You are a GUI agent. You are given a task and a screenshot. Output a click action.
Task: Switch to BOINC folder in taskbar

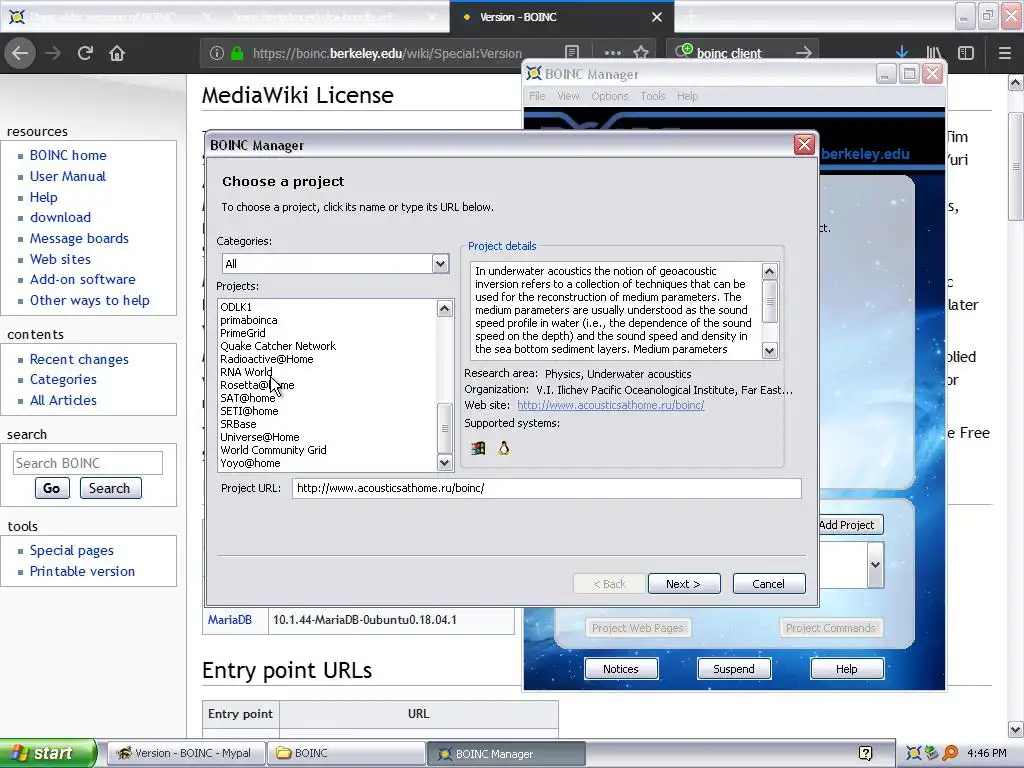coord(346,753)
